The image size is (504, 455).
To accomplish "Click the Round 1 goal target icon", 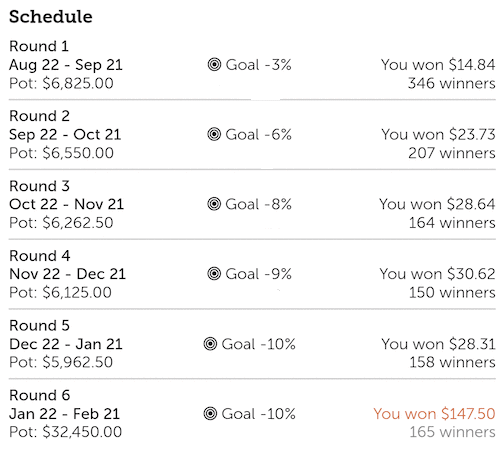I will click(x=214, y=64).
